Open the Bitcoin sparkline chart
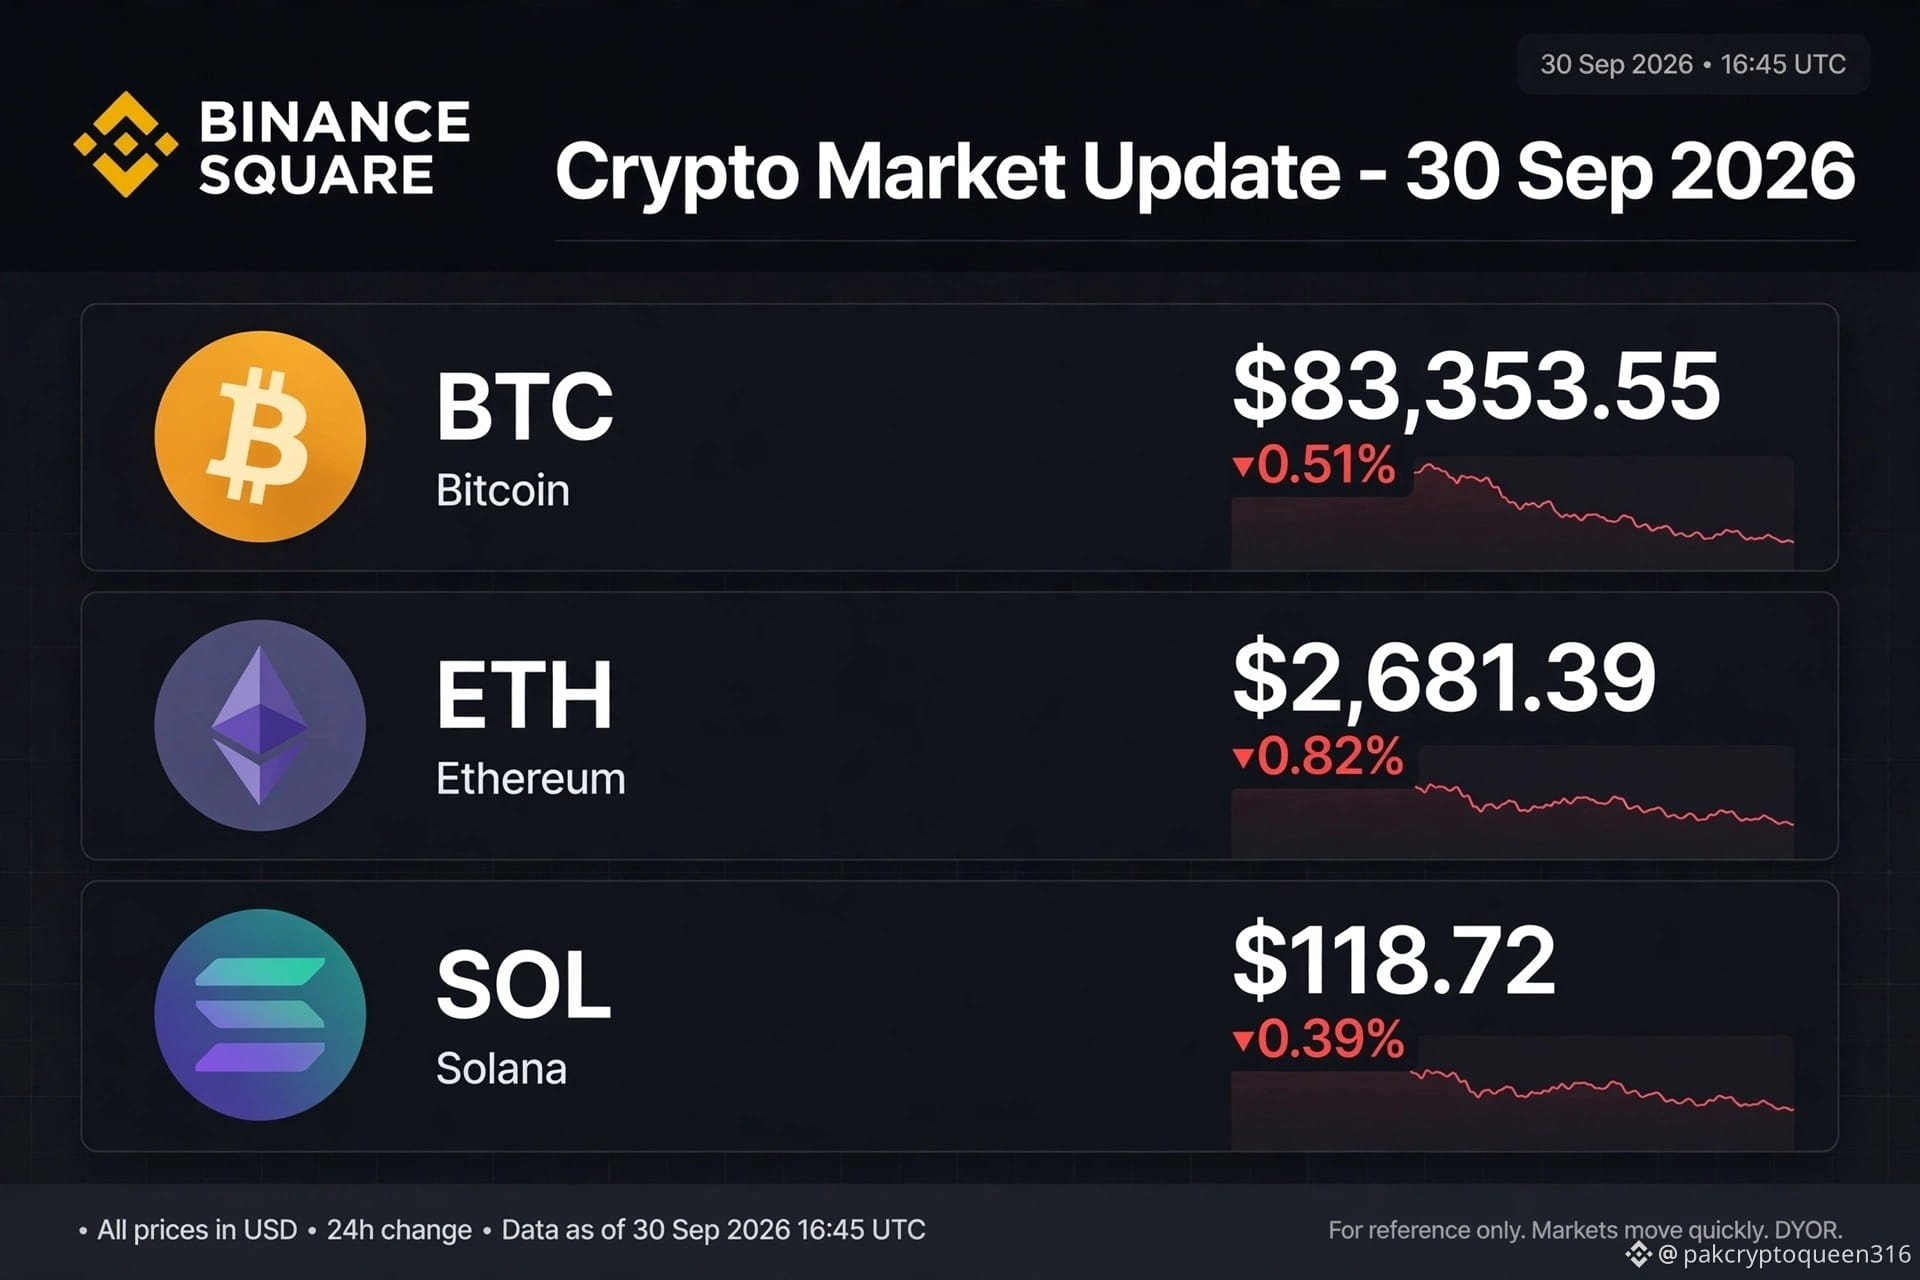The width and height of the screenshot is (1920, 1280). (x=1512, y=513)
